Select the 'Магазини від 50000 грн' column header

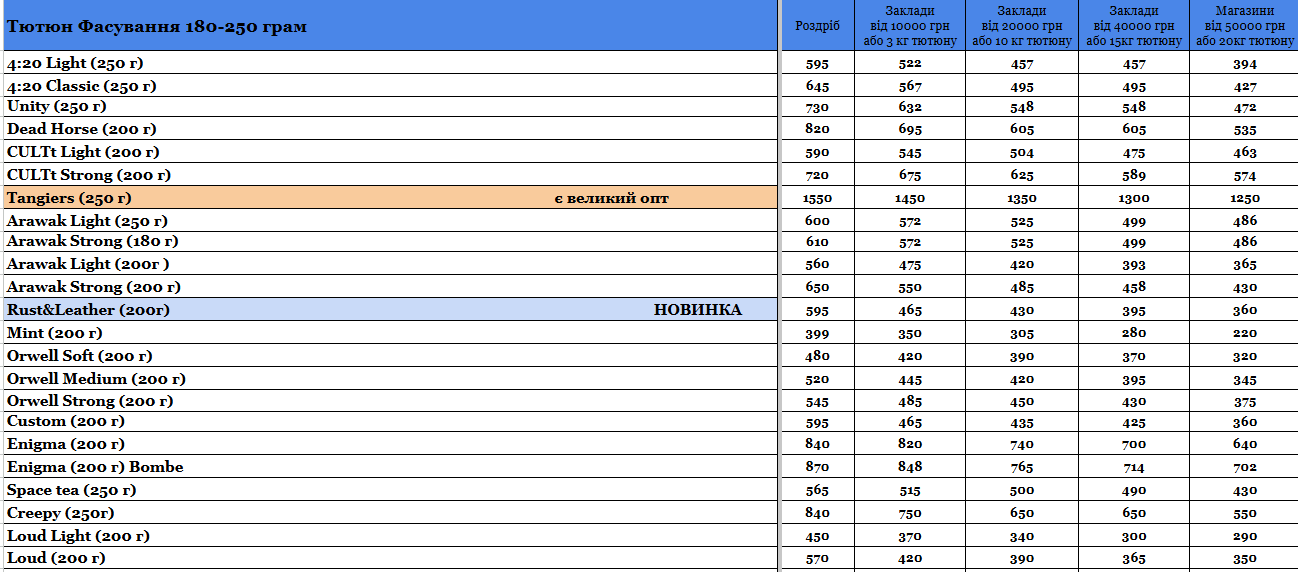1245,26
